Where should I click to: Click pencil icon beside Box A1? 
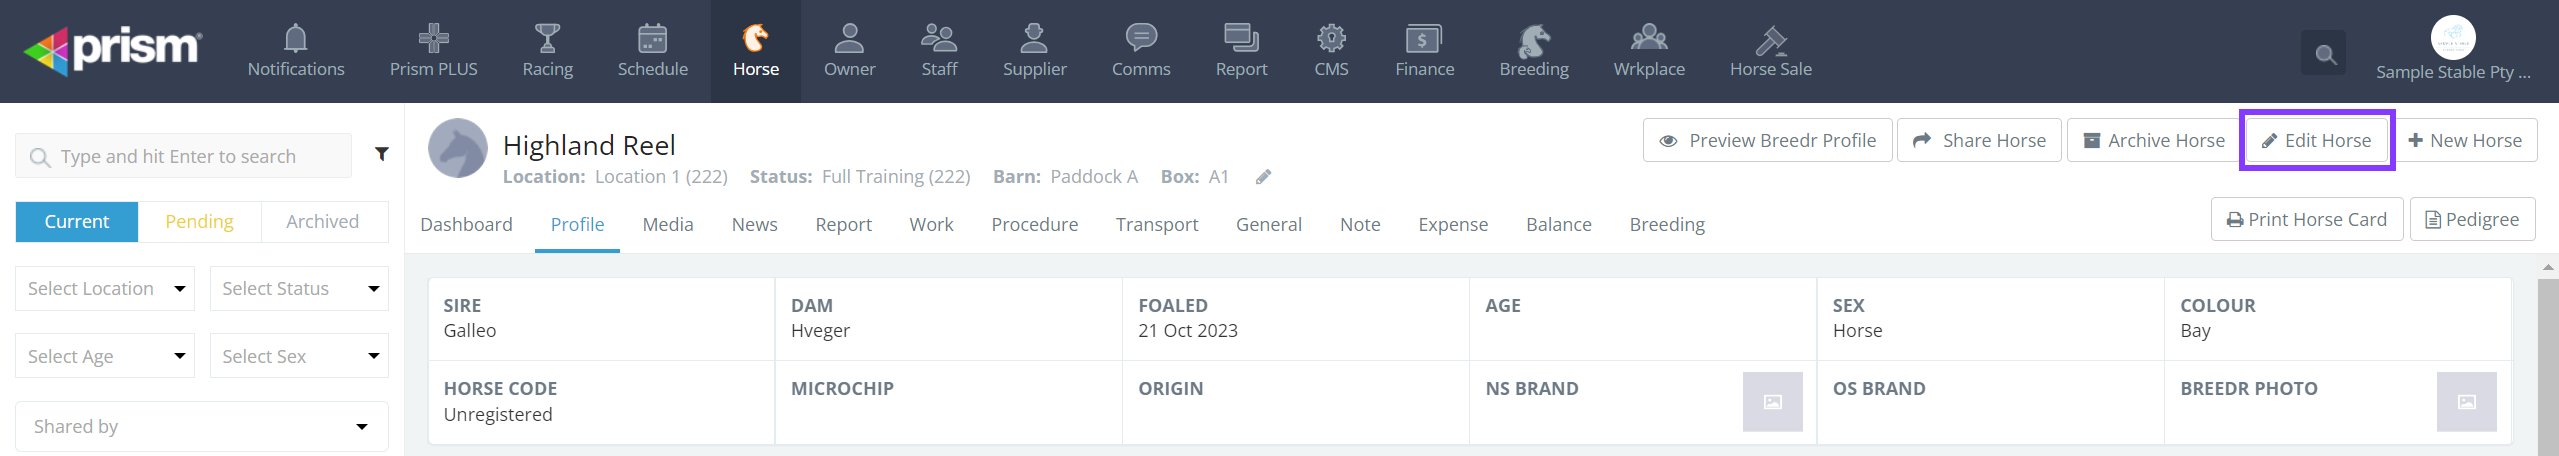(1264, 177)
